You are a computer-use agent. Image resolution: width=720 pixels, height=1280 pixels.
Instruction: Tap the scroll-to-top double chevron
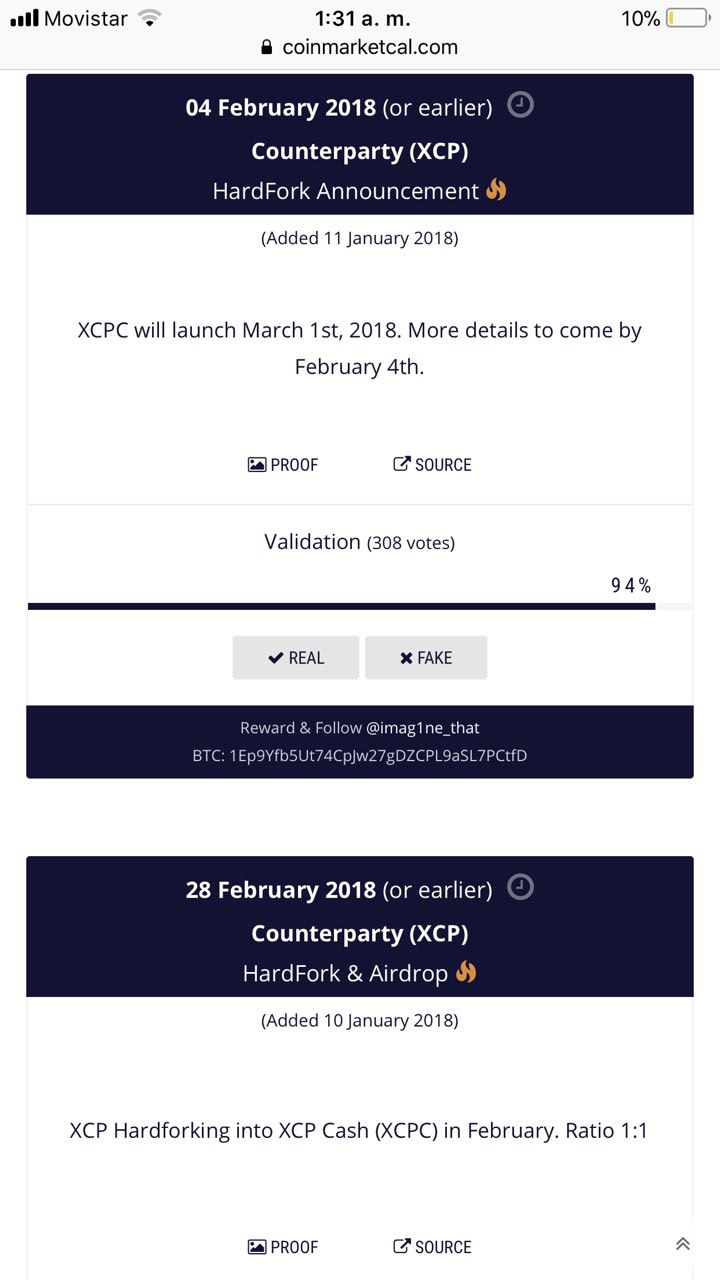tap(682, 1244)
